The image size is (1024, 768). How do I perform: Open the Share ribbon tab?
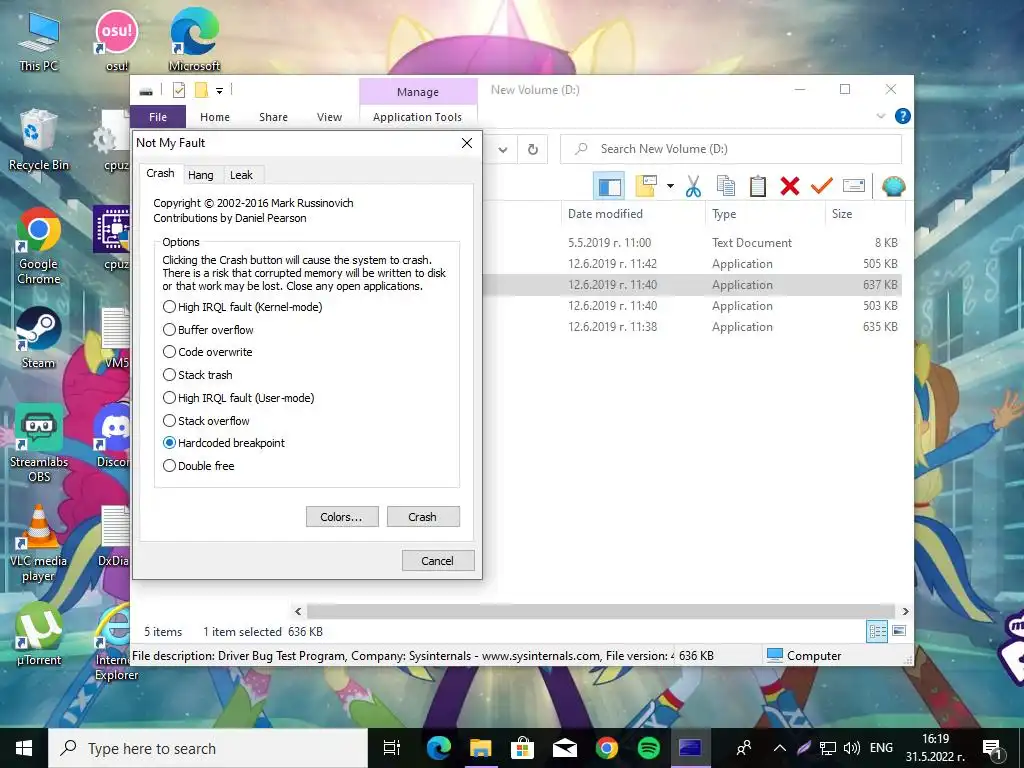coord(273,117)
